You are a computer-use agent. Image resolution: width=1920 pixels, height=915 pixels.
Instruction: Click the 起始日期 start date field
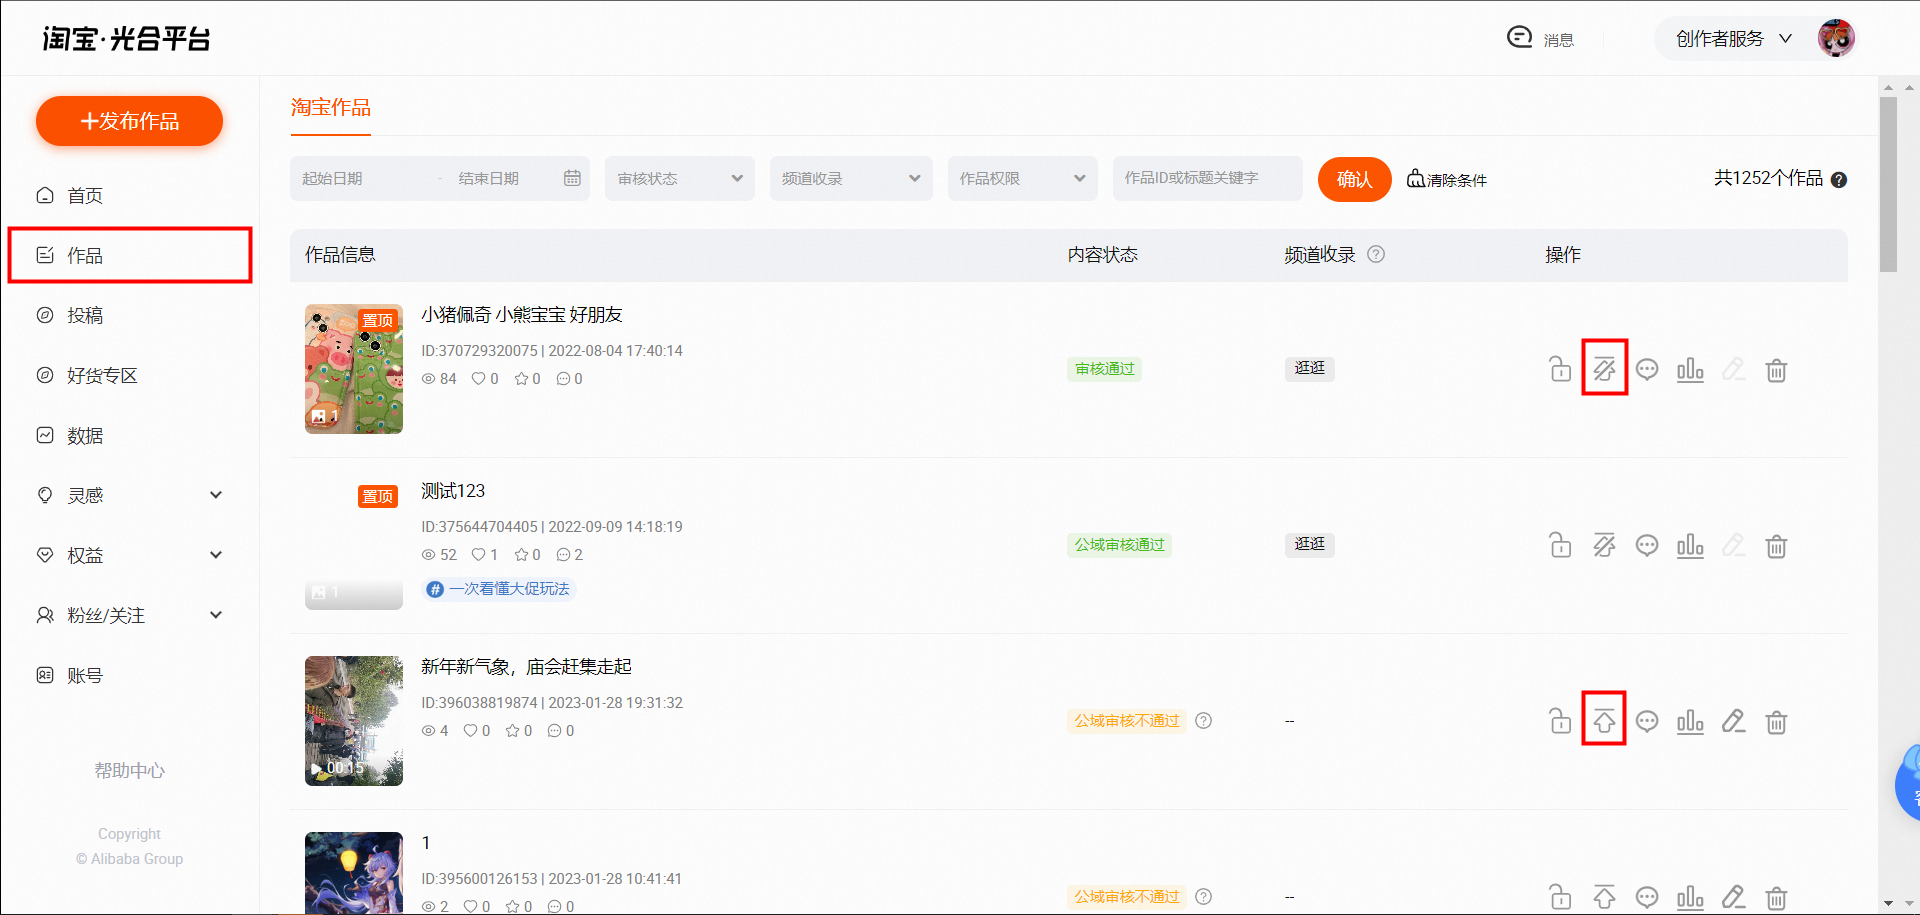point(363,178)
